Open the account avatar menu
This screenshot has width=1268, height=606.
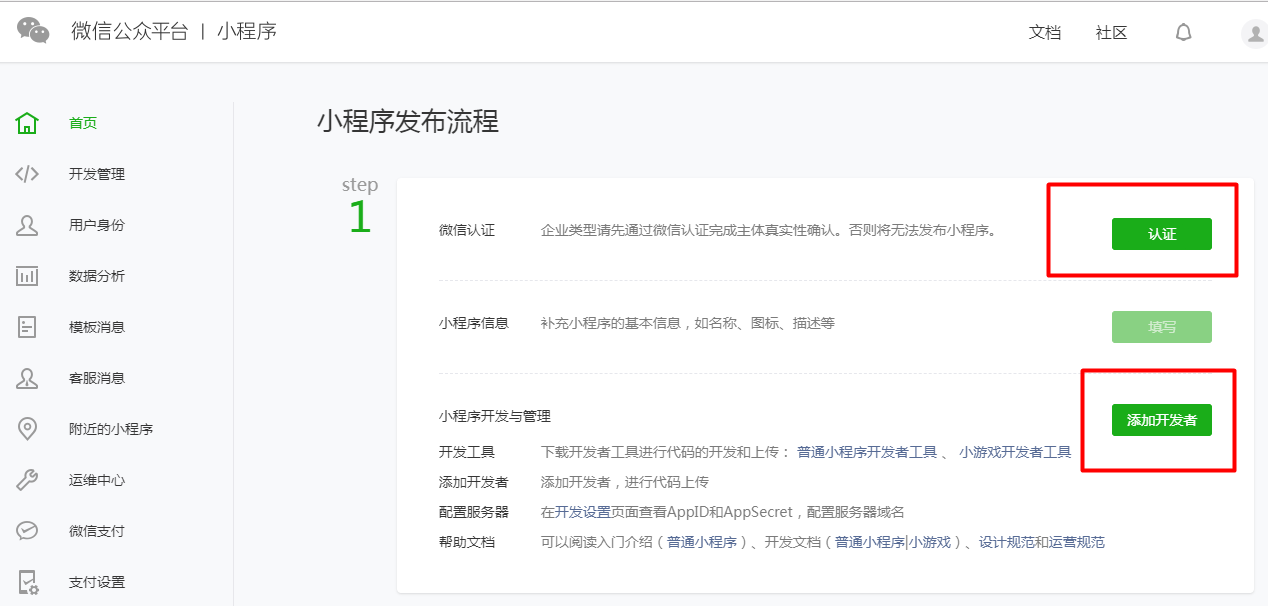coord(1254,33)
